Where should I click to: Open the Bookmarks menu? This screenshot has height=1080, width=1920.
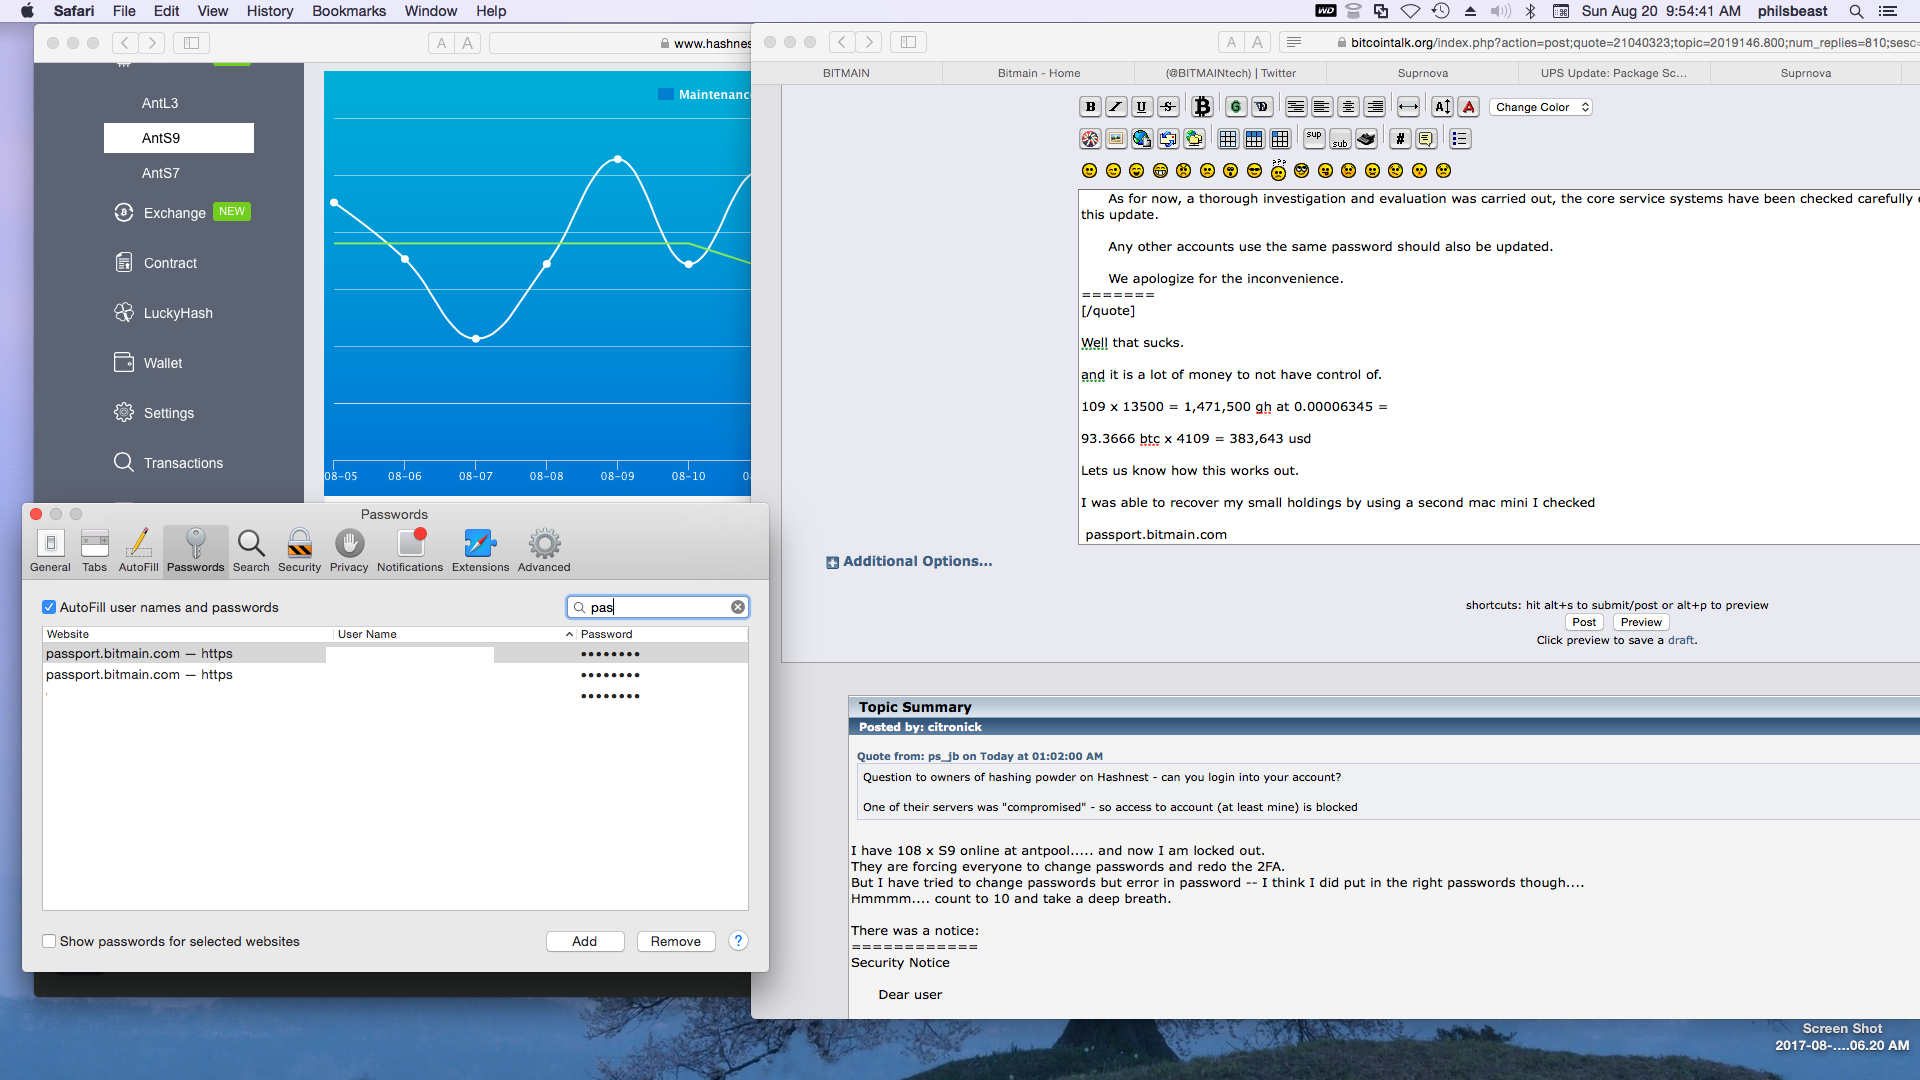pyautogui.click(x=349, y=11)
